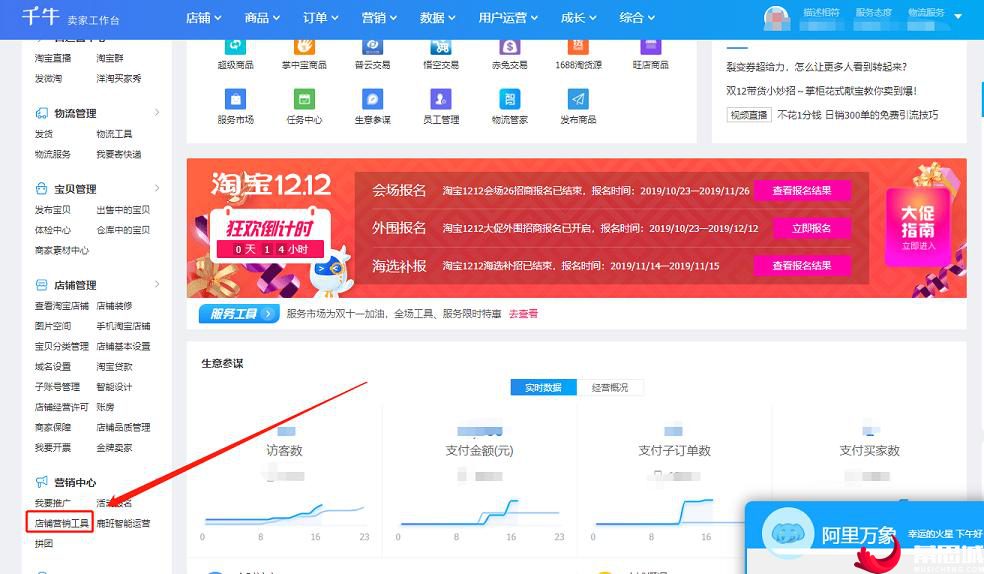
Task: Click the 千牛 logo in header
Action: [x=41, y=17]
